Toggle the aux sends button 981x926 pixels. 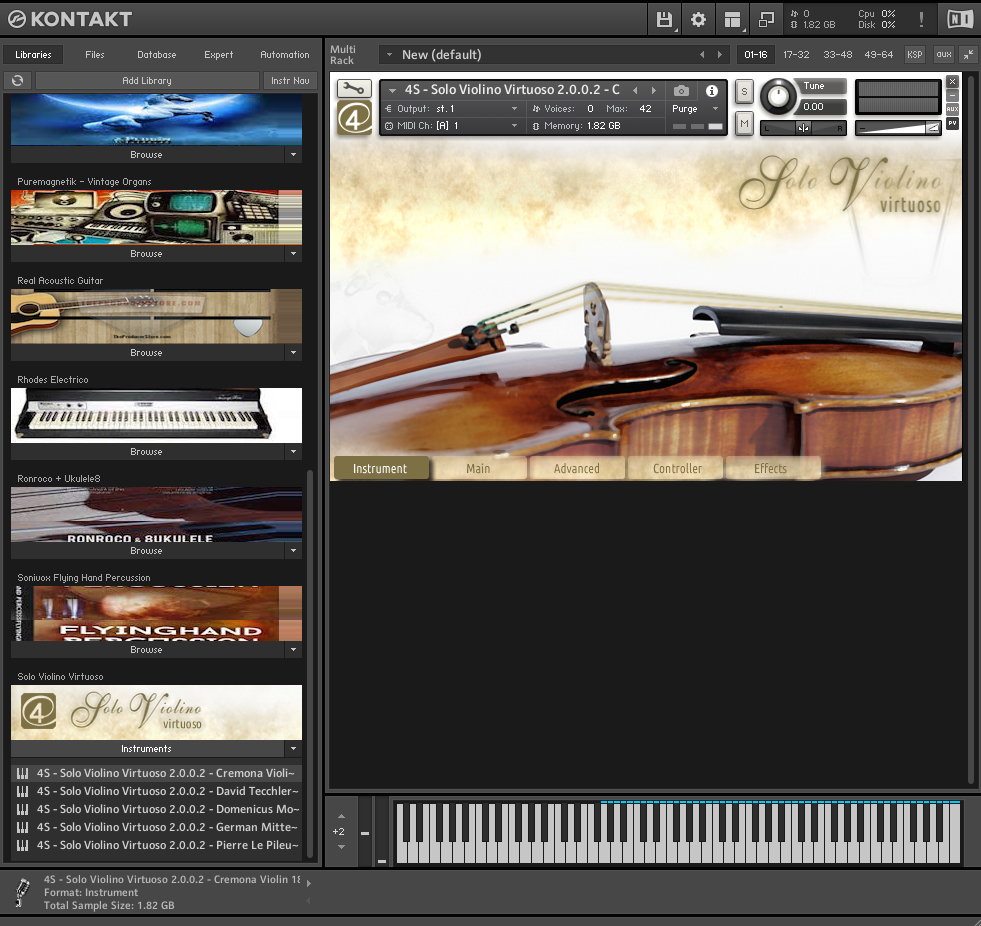point(943,54)
